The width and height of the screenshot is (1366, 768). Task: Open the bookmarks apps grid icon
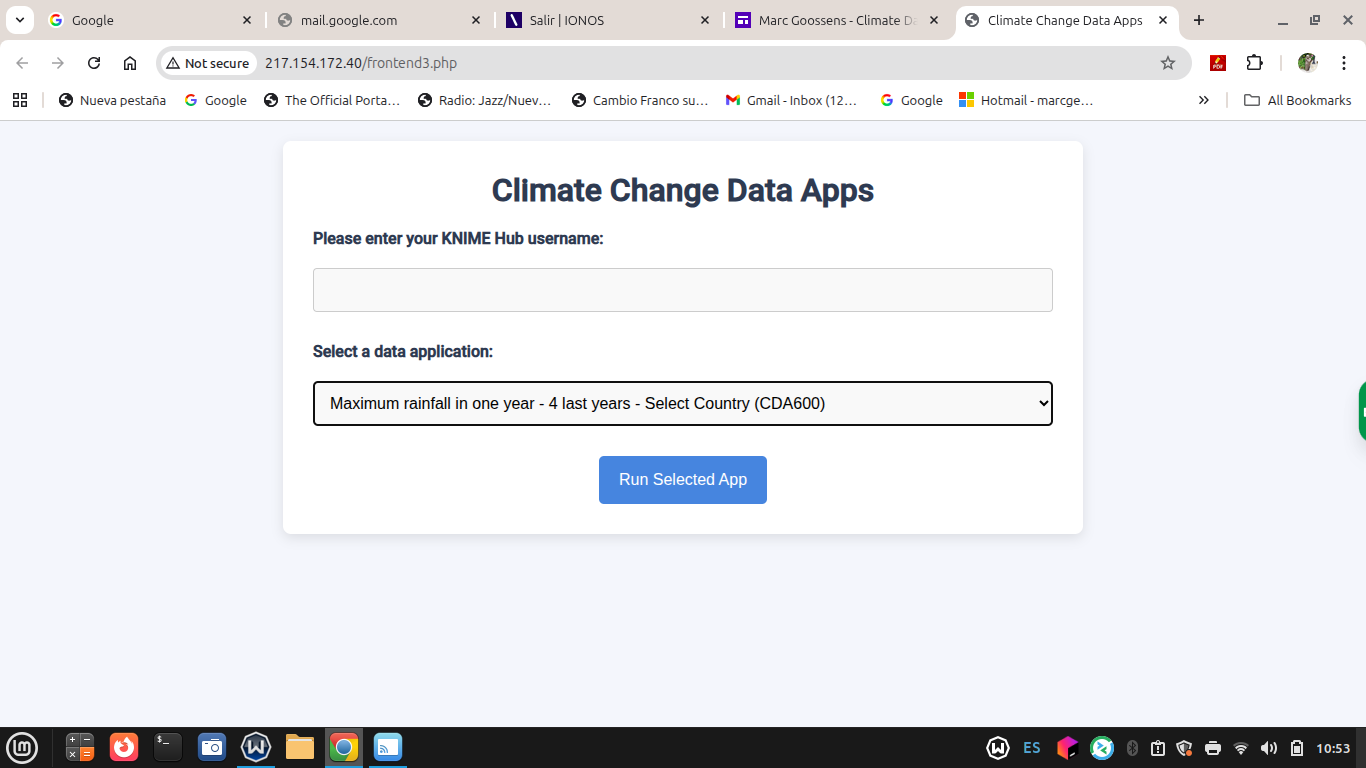(20, 100)
